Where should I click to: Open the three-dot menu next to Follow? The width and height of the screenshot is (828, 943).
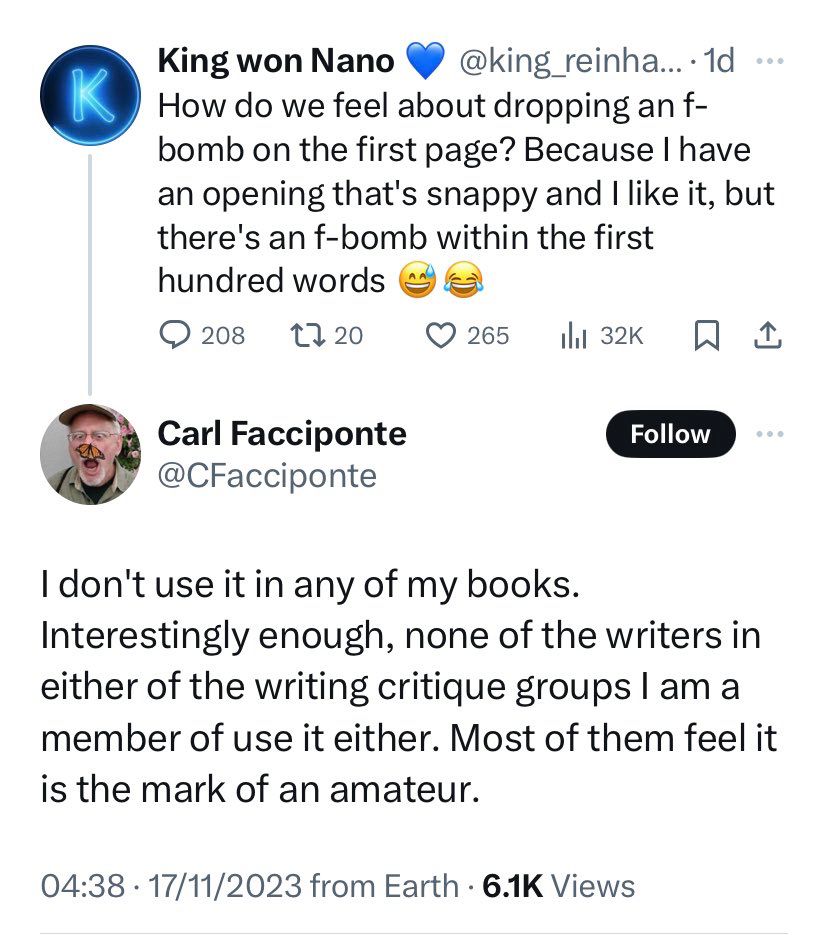coord(768,434)
